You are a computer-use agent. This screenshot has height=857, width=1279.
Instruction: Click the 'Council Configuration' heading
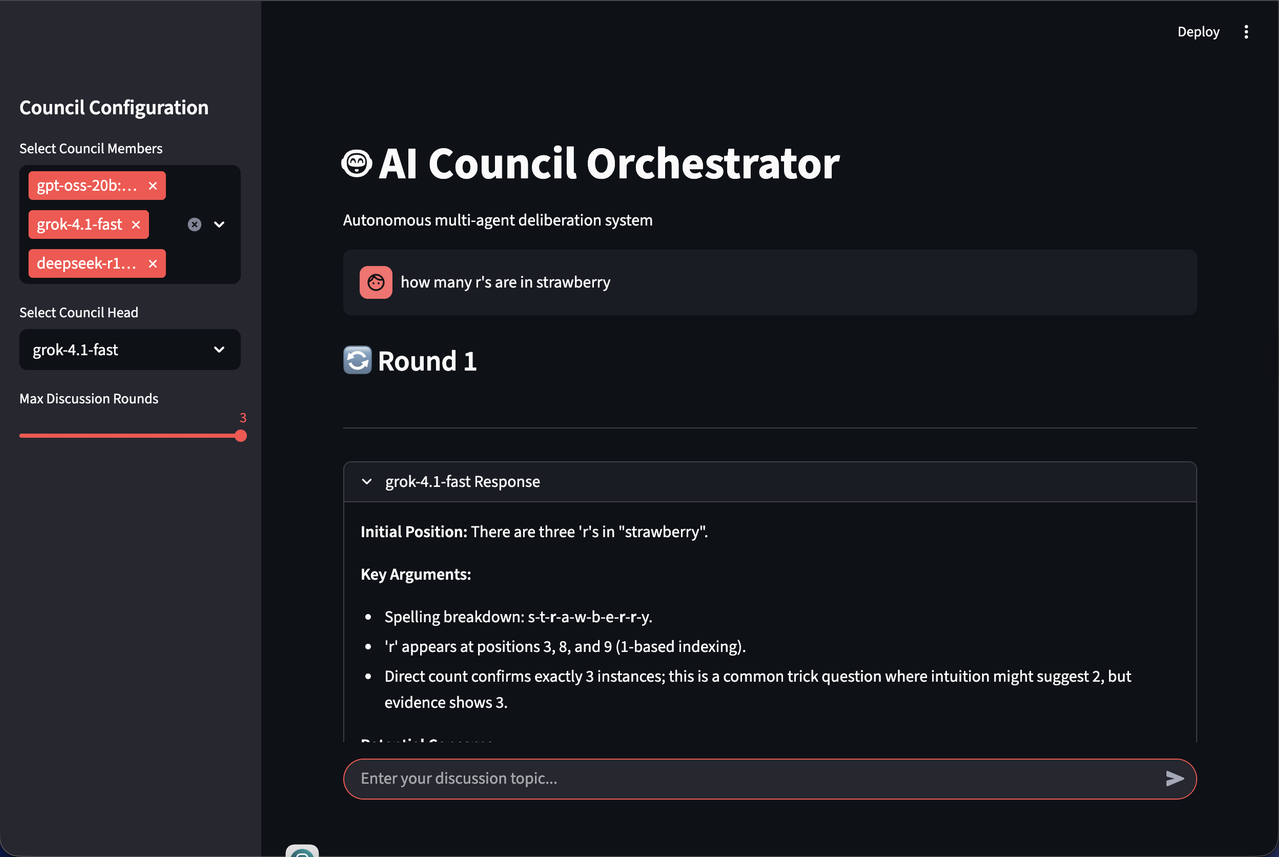pos(114,108)
